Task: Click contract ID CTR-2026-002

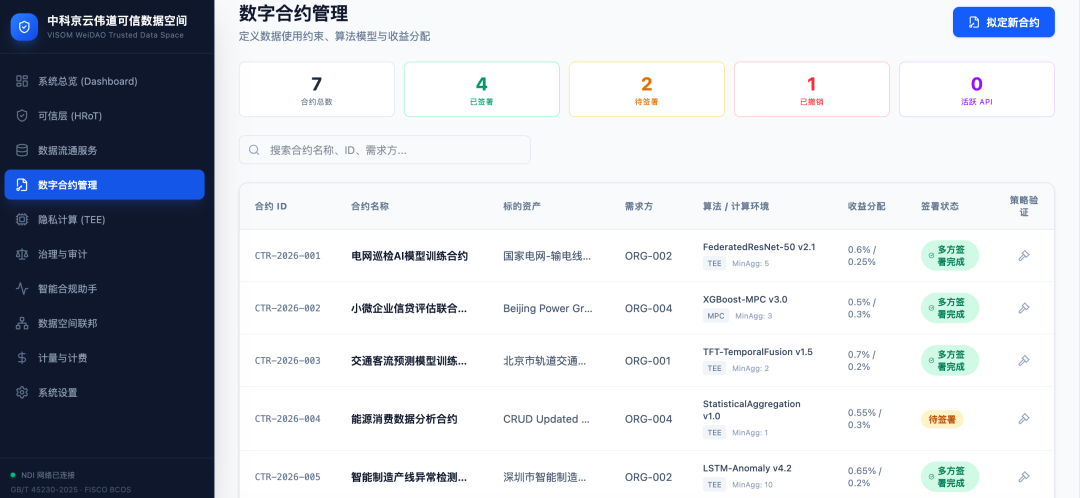Action: tap(287, 308)
